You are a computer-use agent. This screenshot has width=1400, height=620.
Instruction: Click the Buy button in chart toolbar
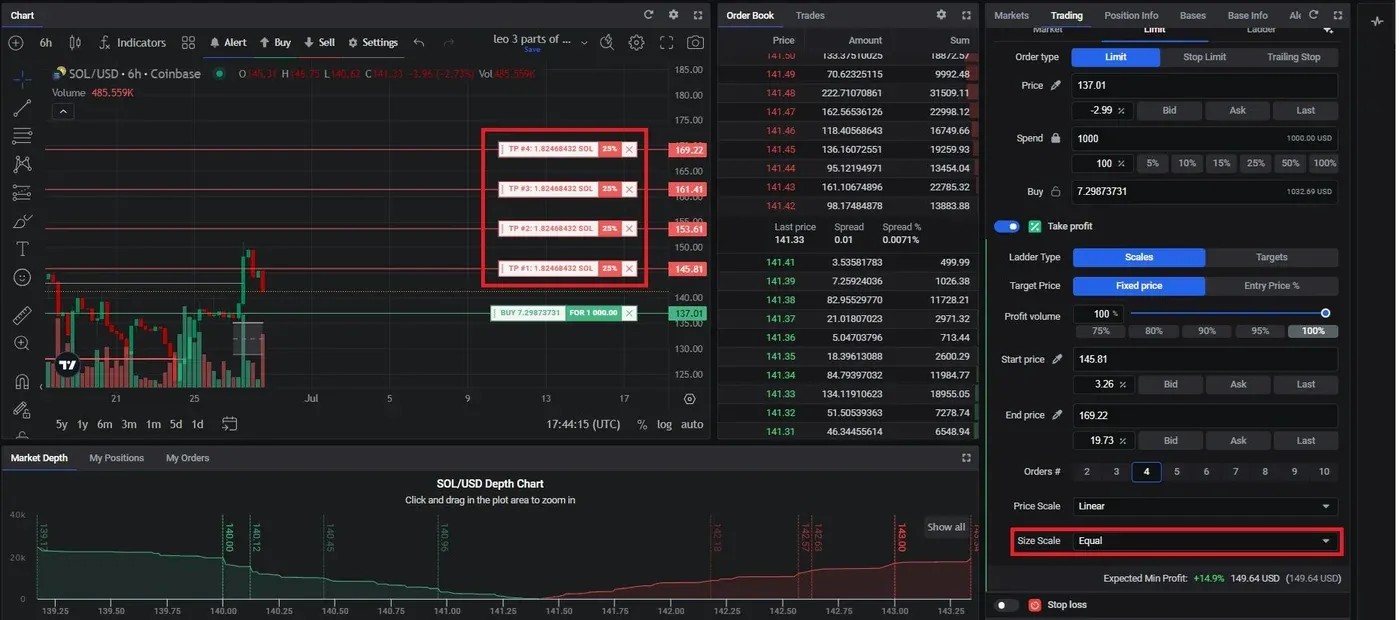tap(275, 43)
